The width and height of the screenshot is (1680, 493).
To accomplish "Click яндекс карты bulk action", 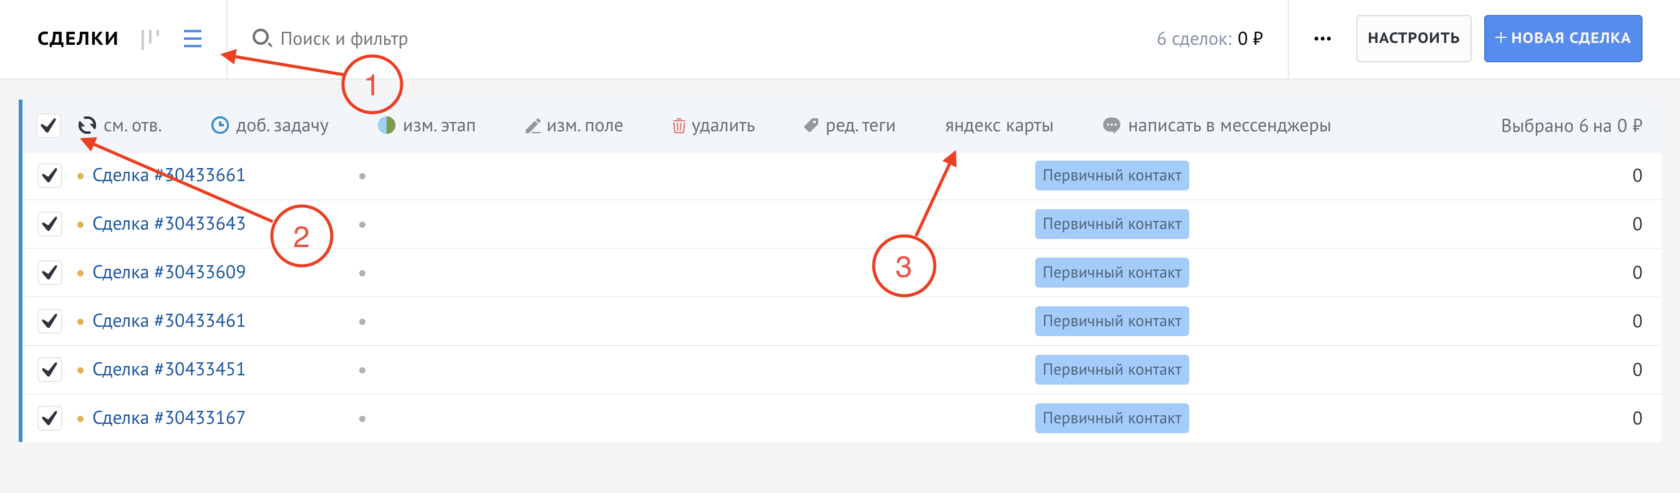I will 998,126.
